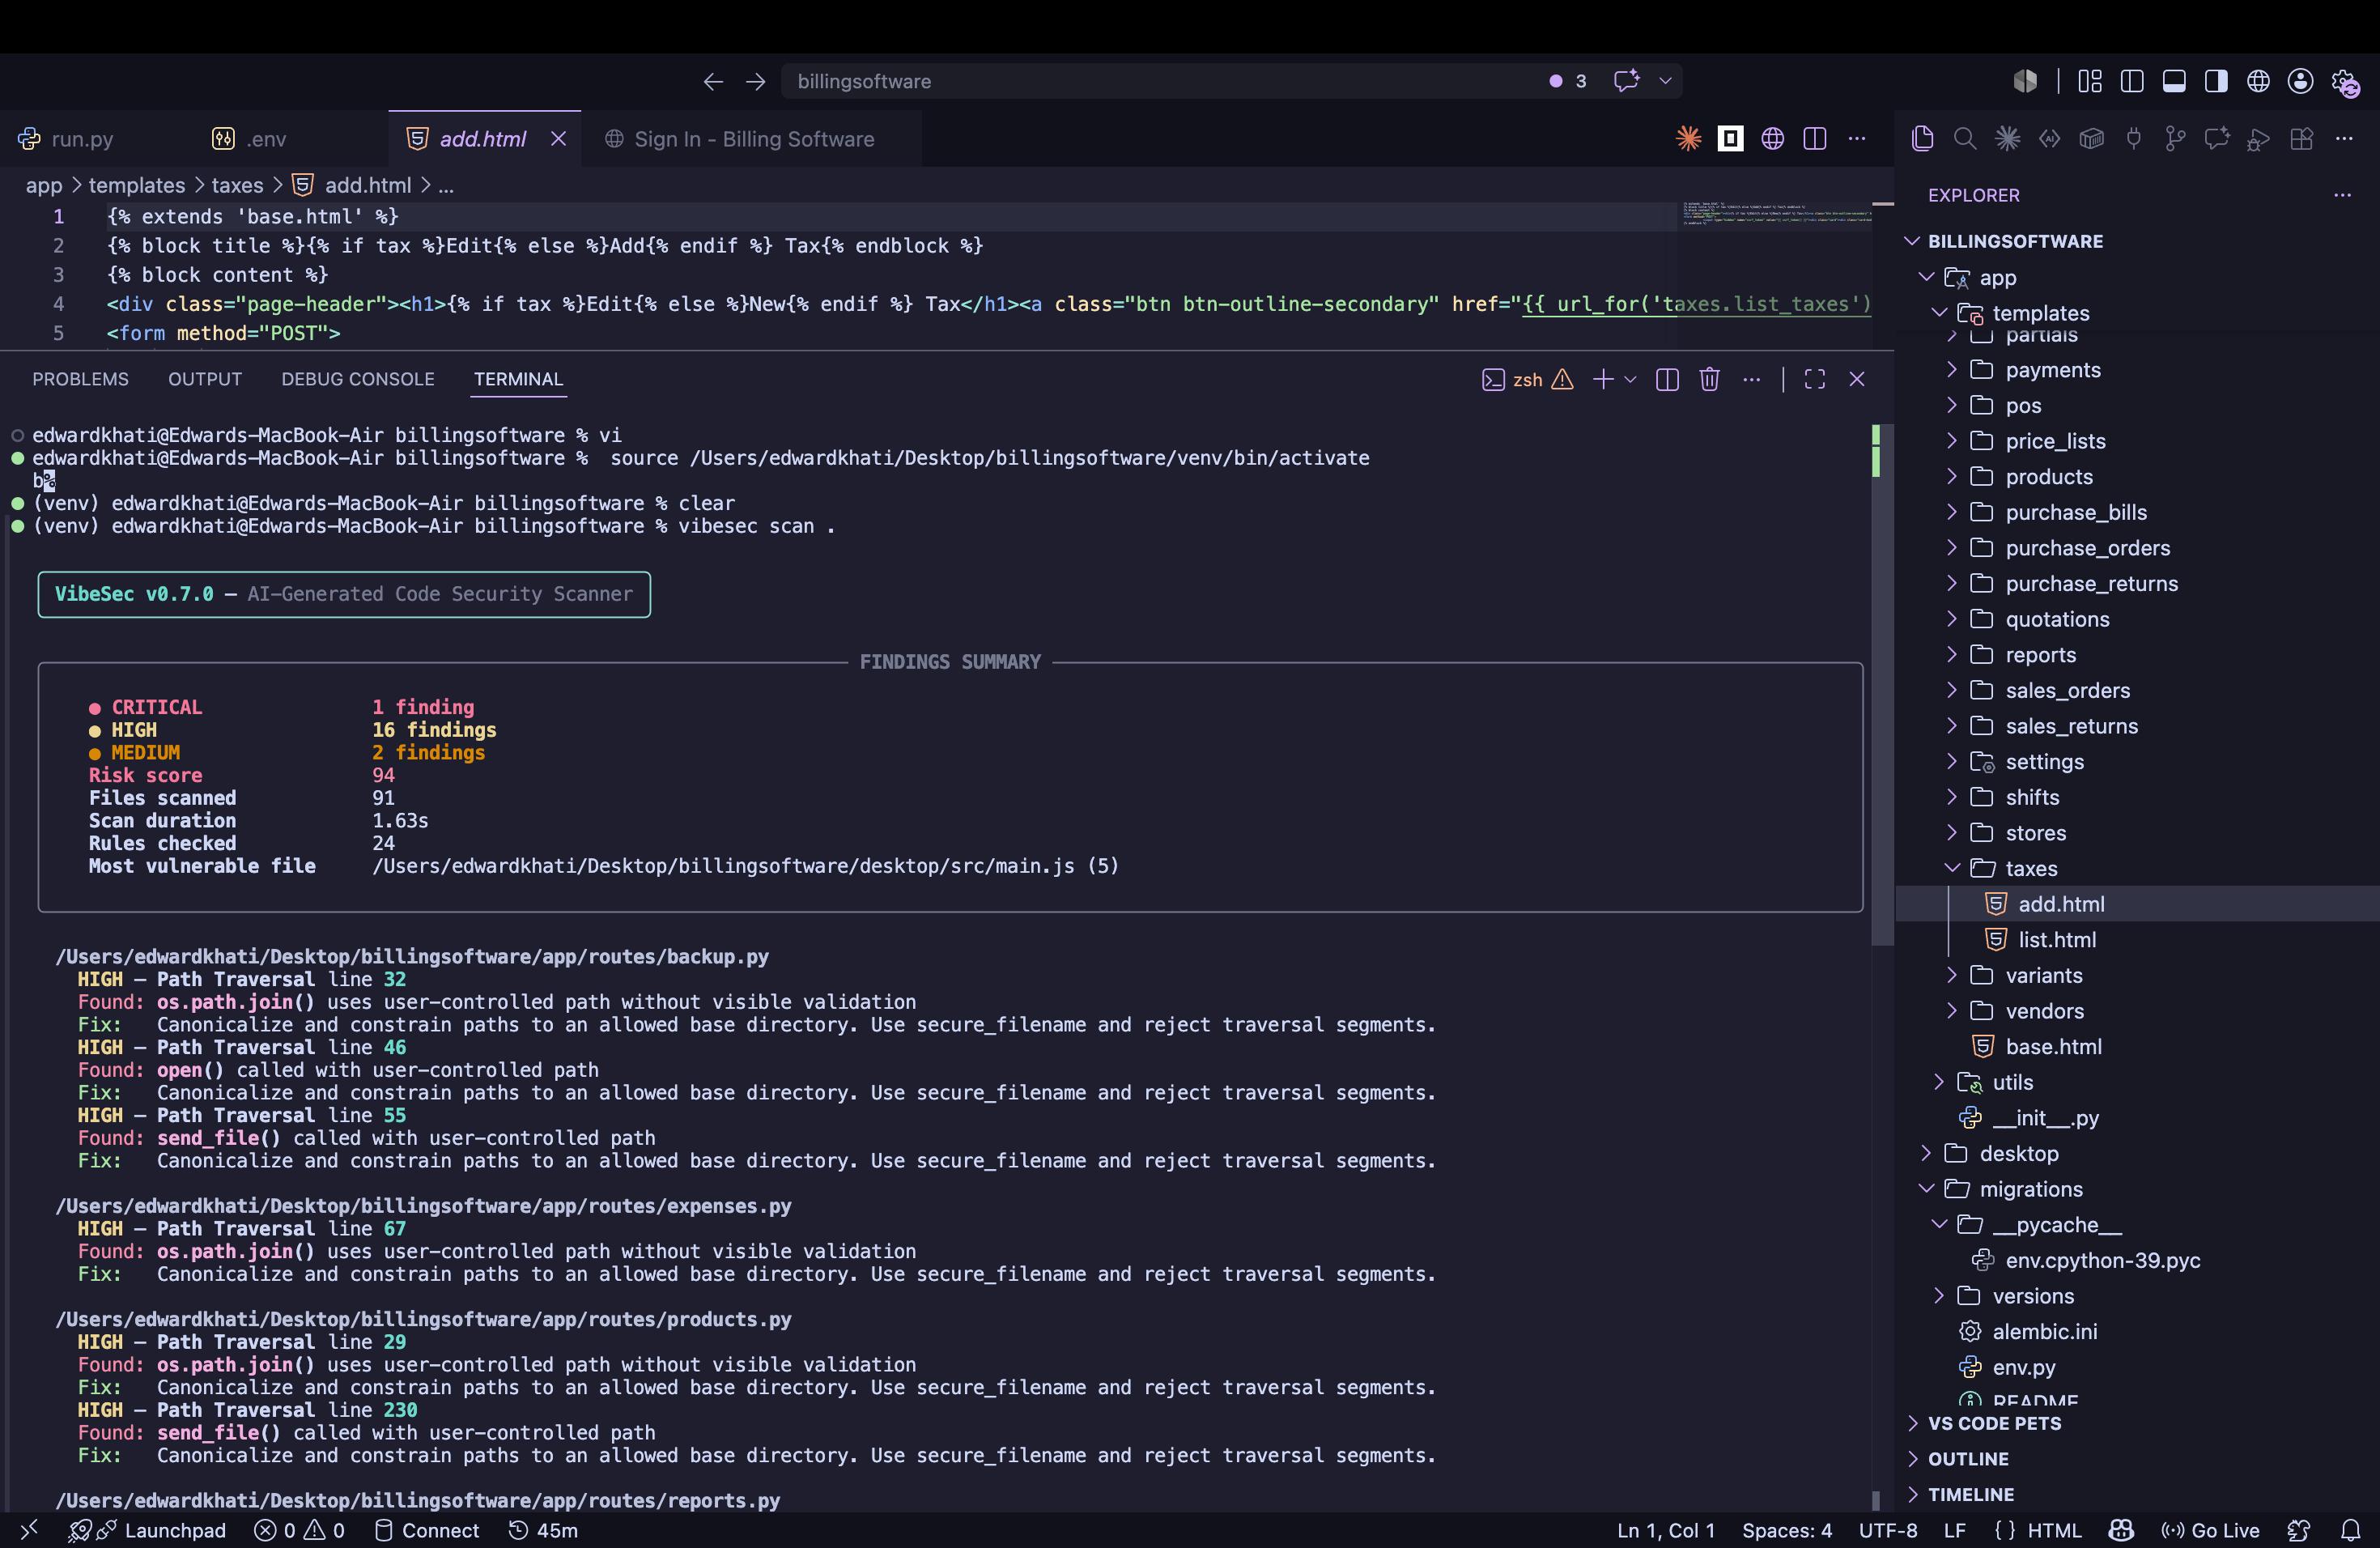Click the globe icon in the title bar

point(2258,81)
